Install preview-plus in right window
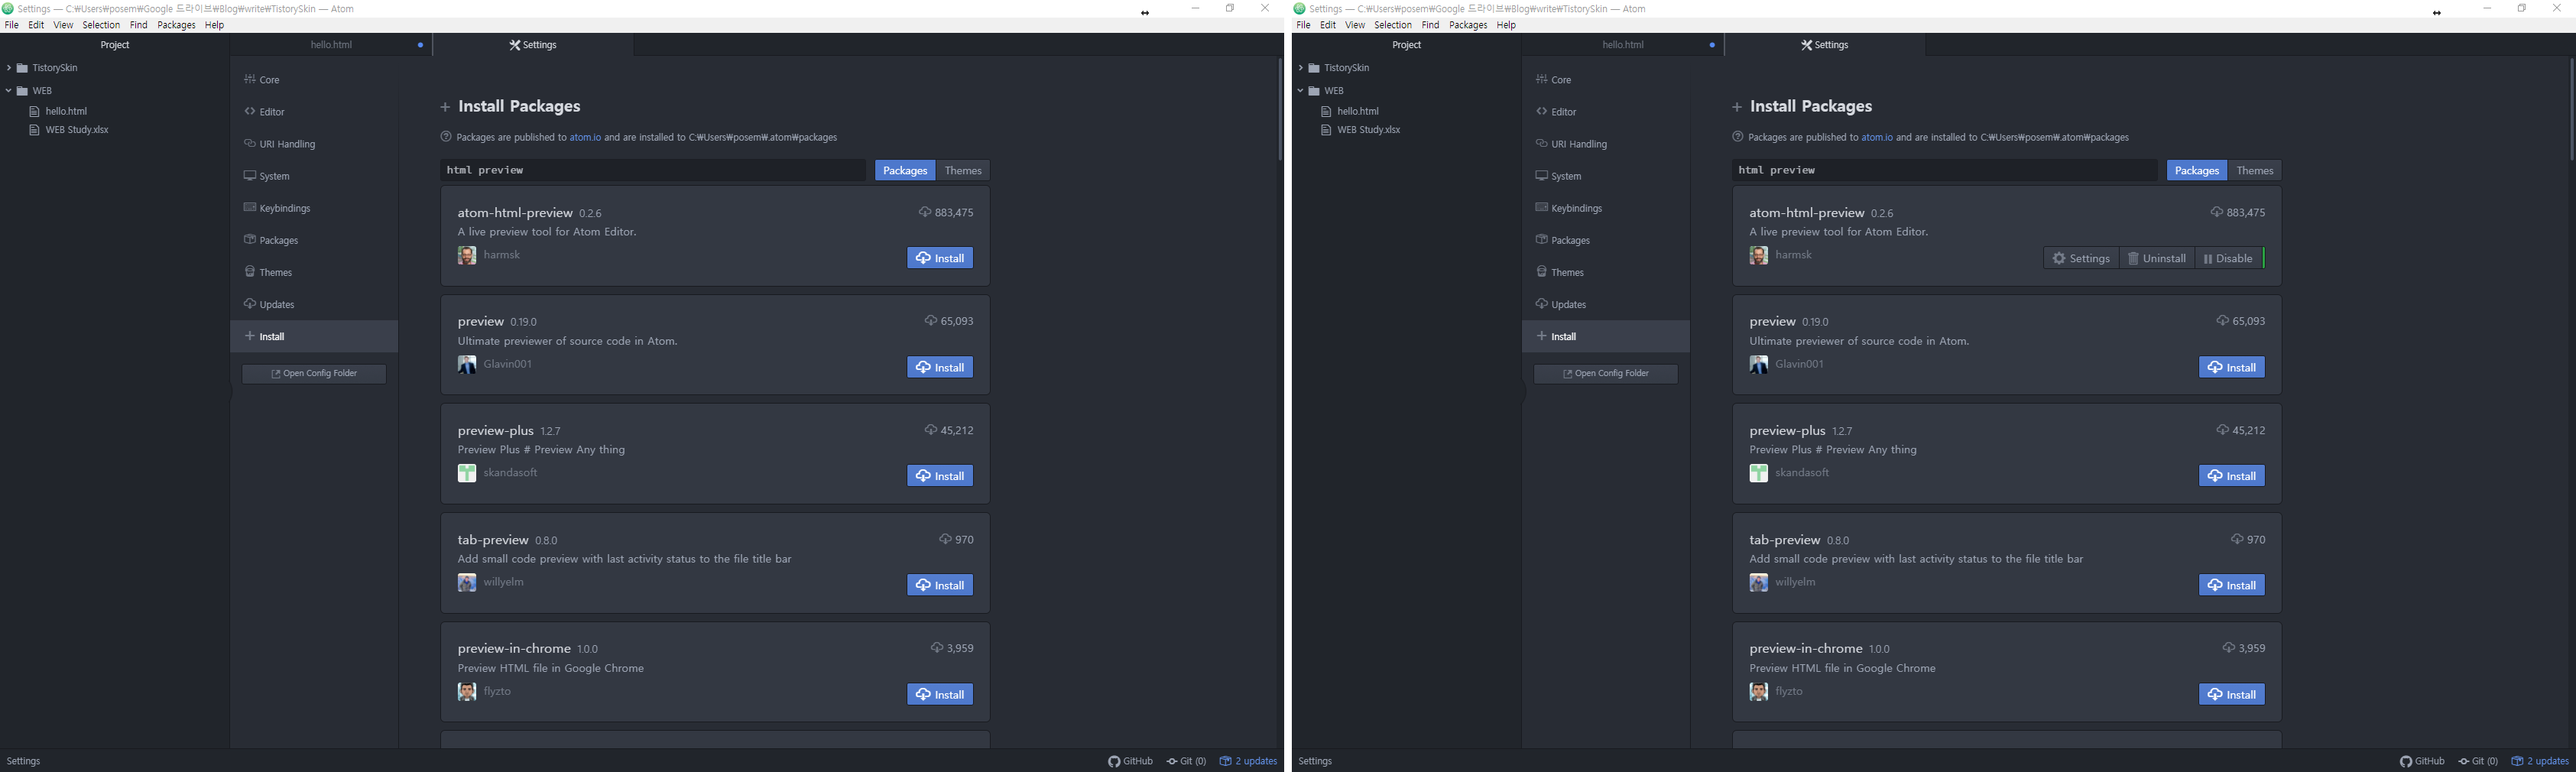Image resolution: width=2576 pixels, height=772 pixels. point(2232,476)
